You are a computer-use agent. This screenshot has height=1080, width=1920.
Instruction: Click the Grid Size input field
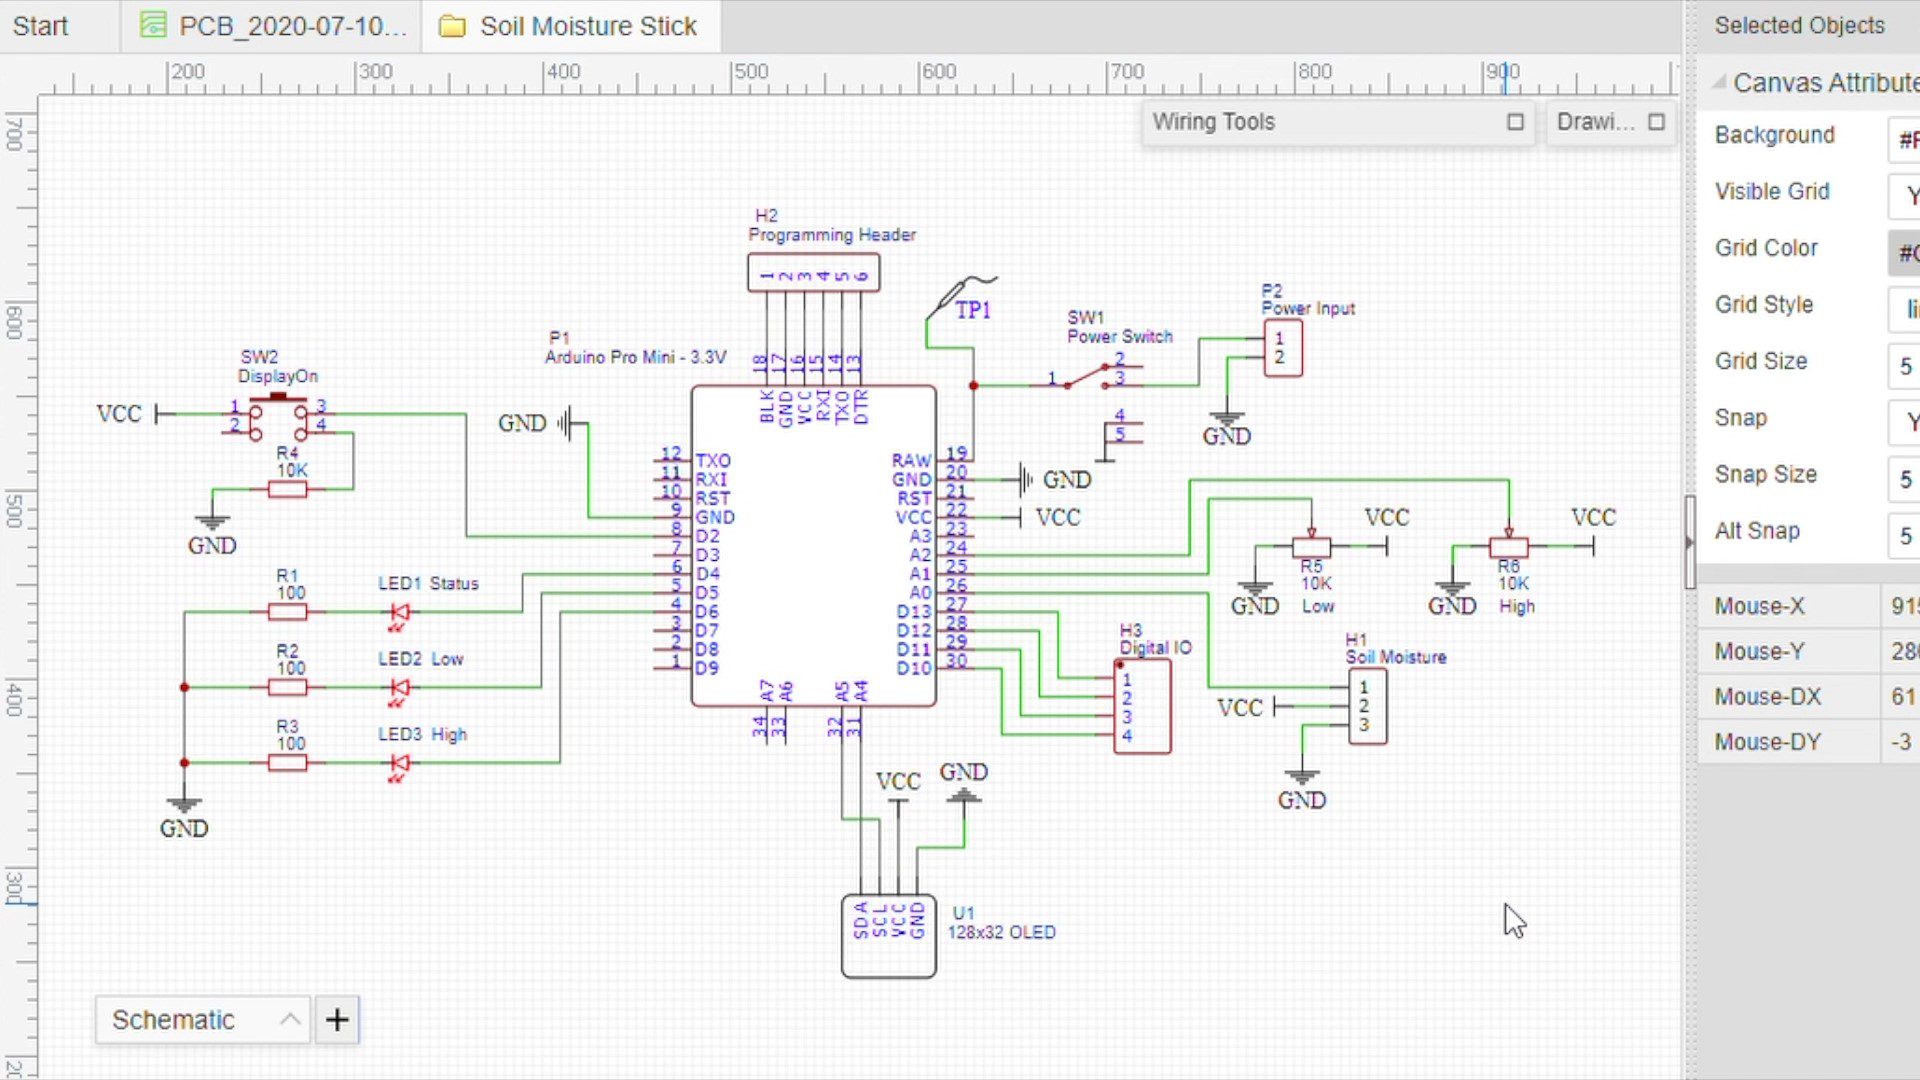1905,366
